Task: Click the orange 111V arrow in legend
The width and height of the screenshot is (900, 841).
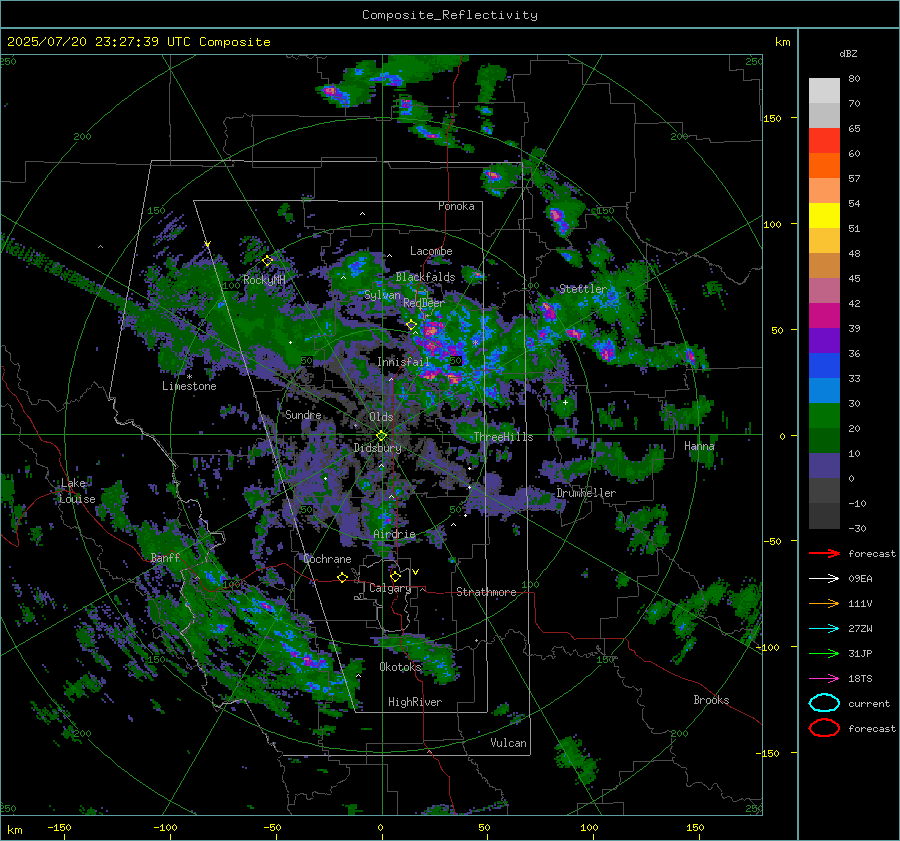Action: pos(824,603)
